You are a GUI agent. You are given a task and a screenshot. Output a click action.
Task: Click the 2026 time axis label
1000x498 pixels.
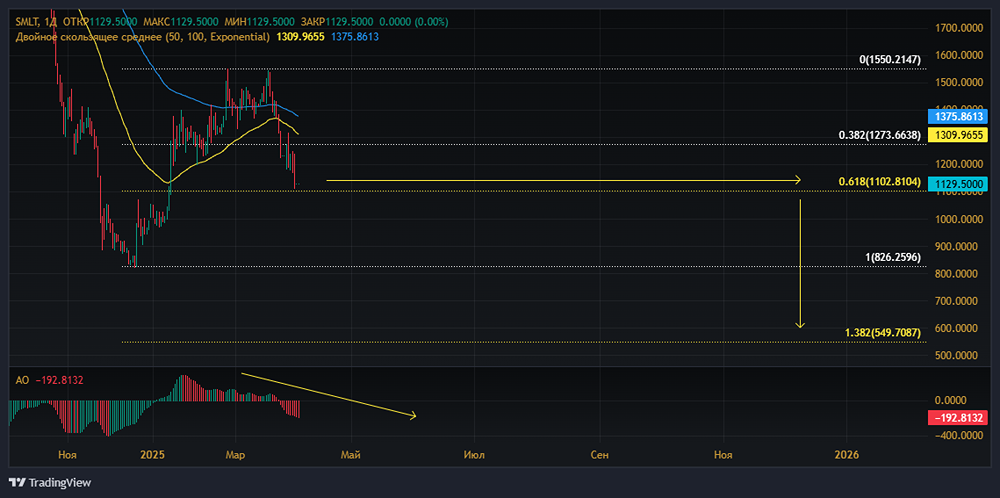pos(846,455)
